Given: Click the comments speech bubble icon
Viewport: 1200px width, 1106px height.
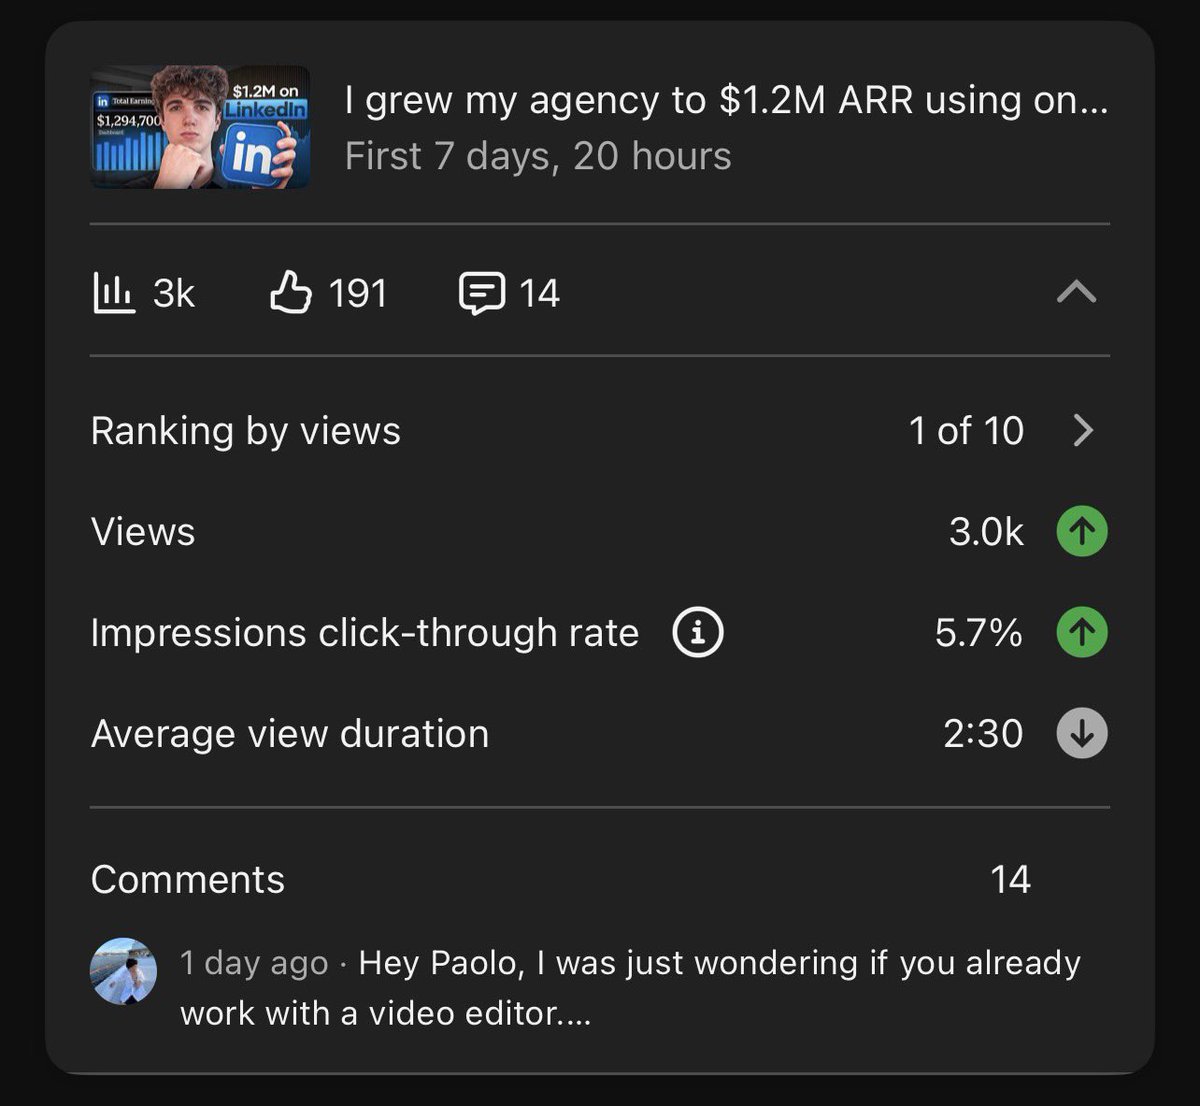Looking at the screenshot, I should click(481, 294).
